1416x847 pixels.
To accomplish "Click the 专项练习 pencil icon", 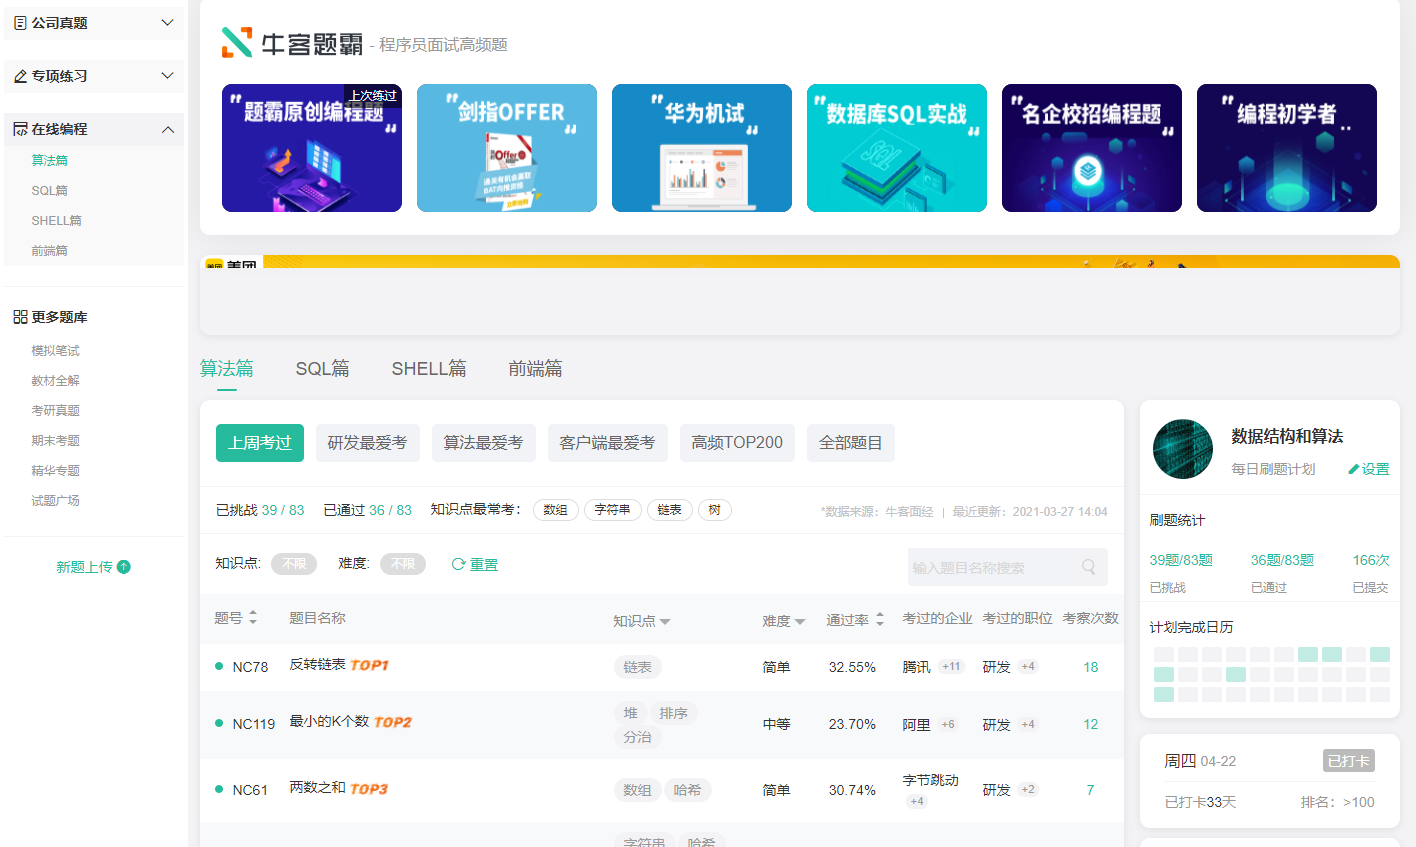I will (x=20, y=75).
